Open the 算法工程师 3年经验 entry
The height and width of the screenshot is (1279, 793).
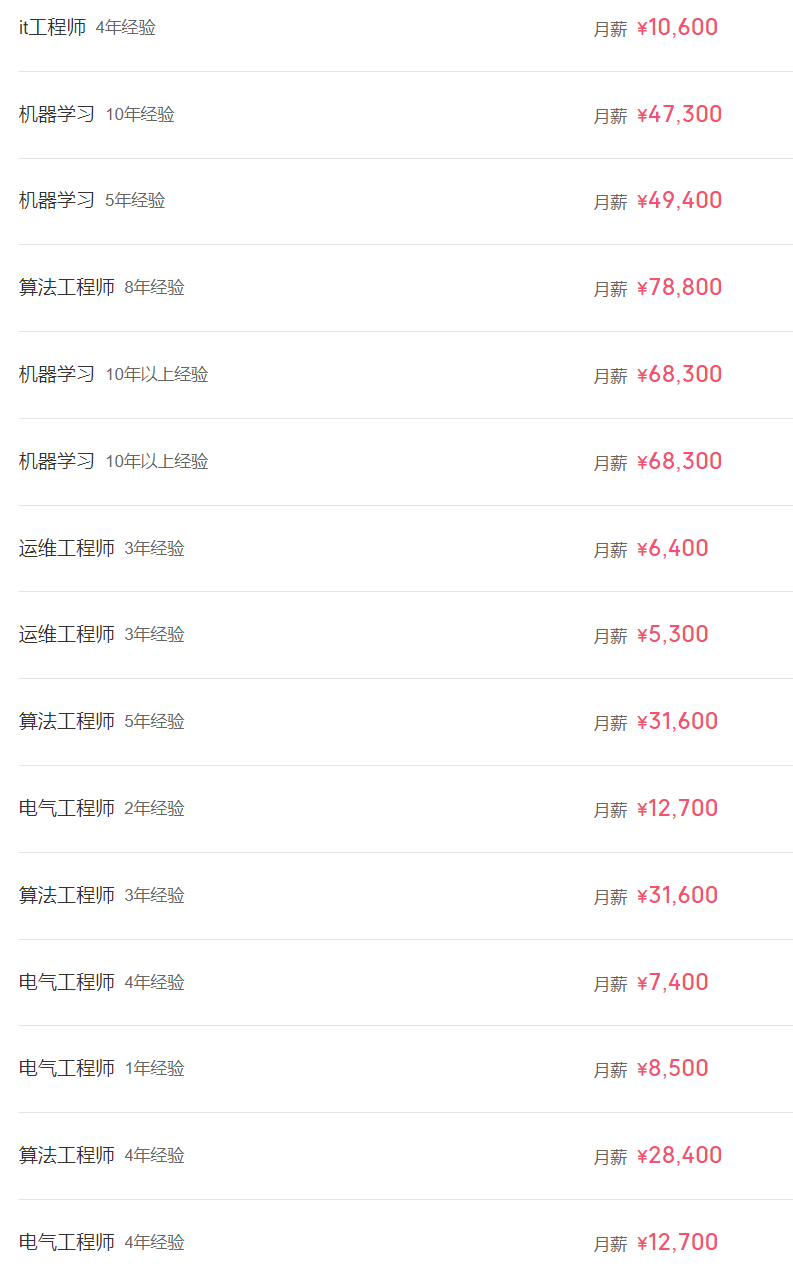[67, 896]
